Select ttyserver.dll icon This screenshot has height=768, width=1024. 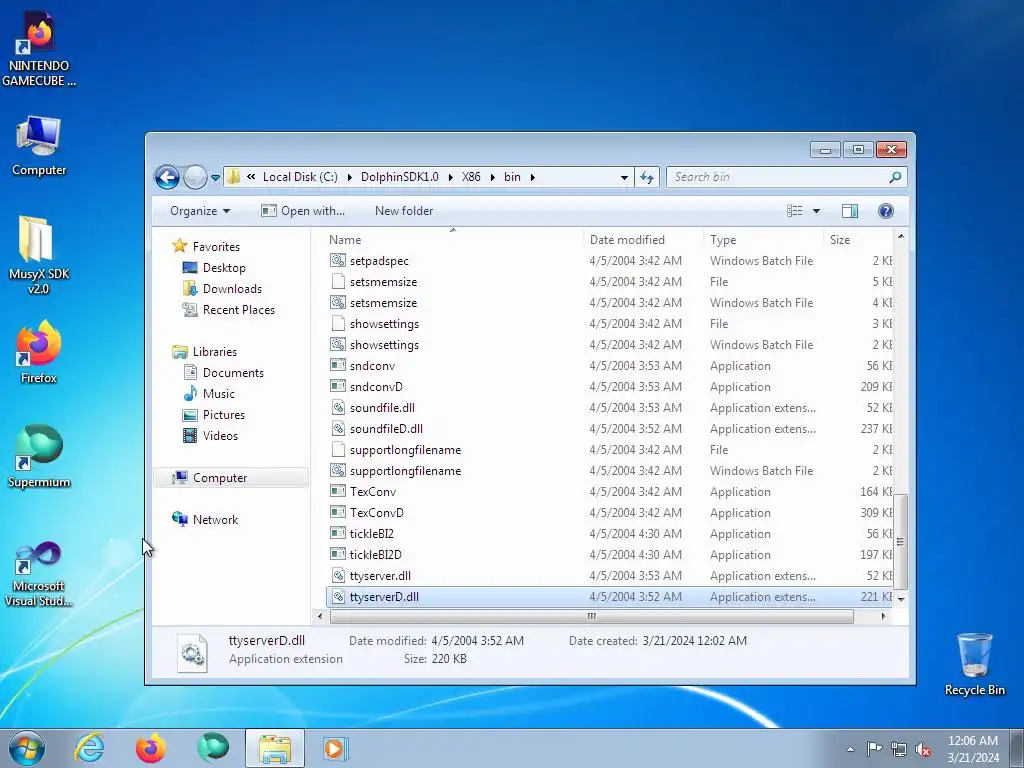338,575
